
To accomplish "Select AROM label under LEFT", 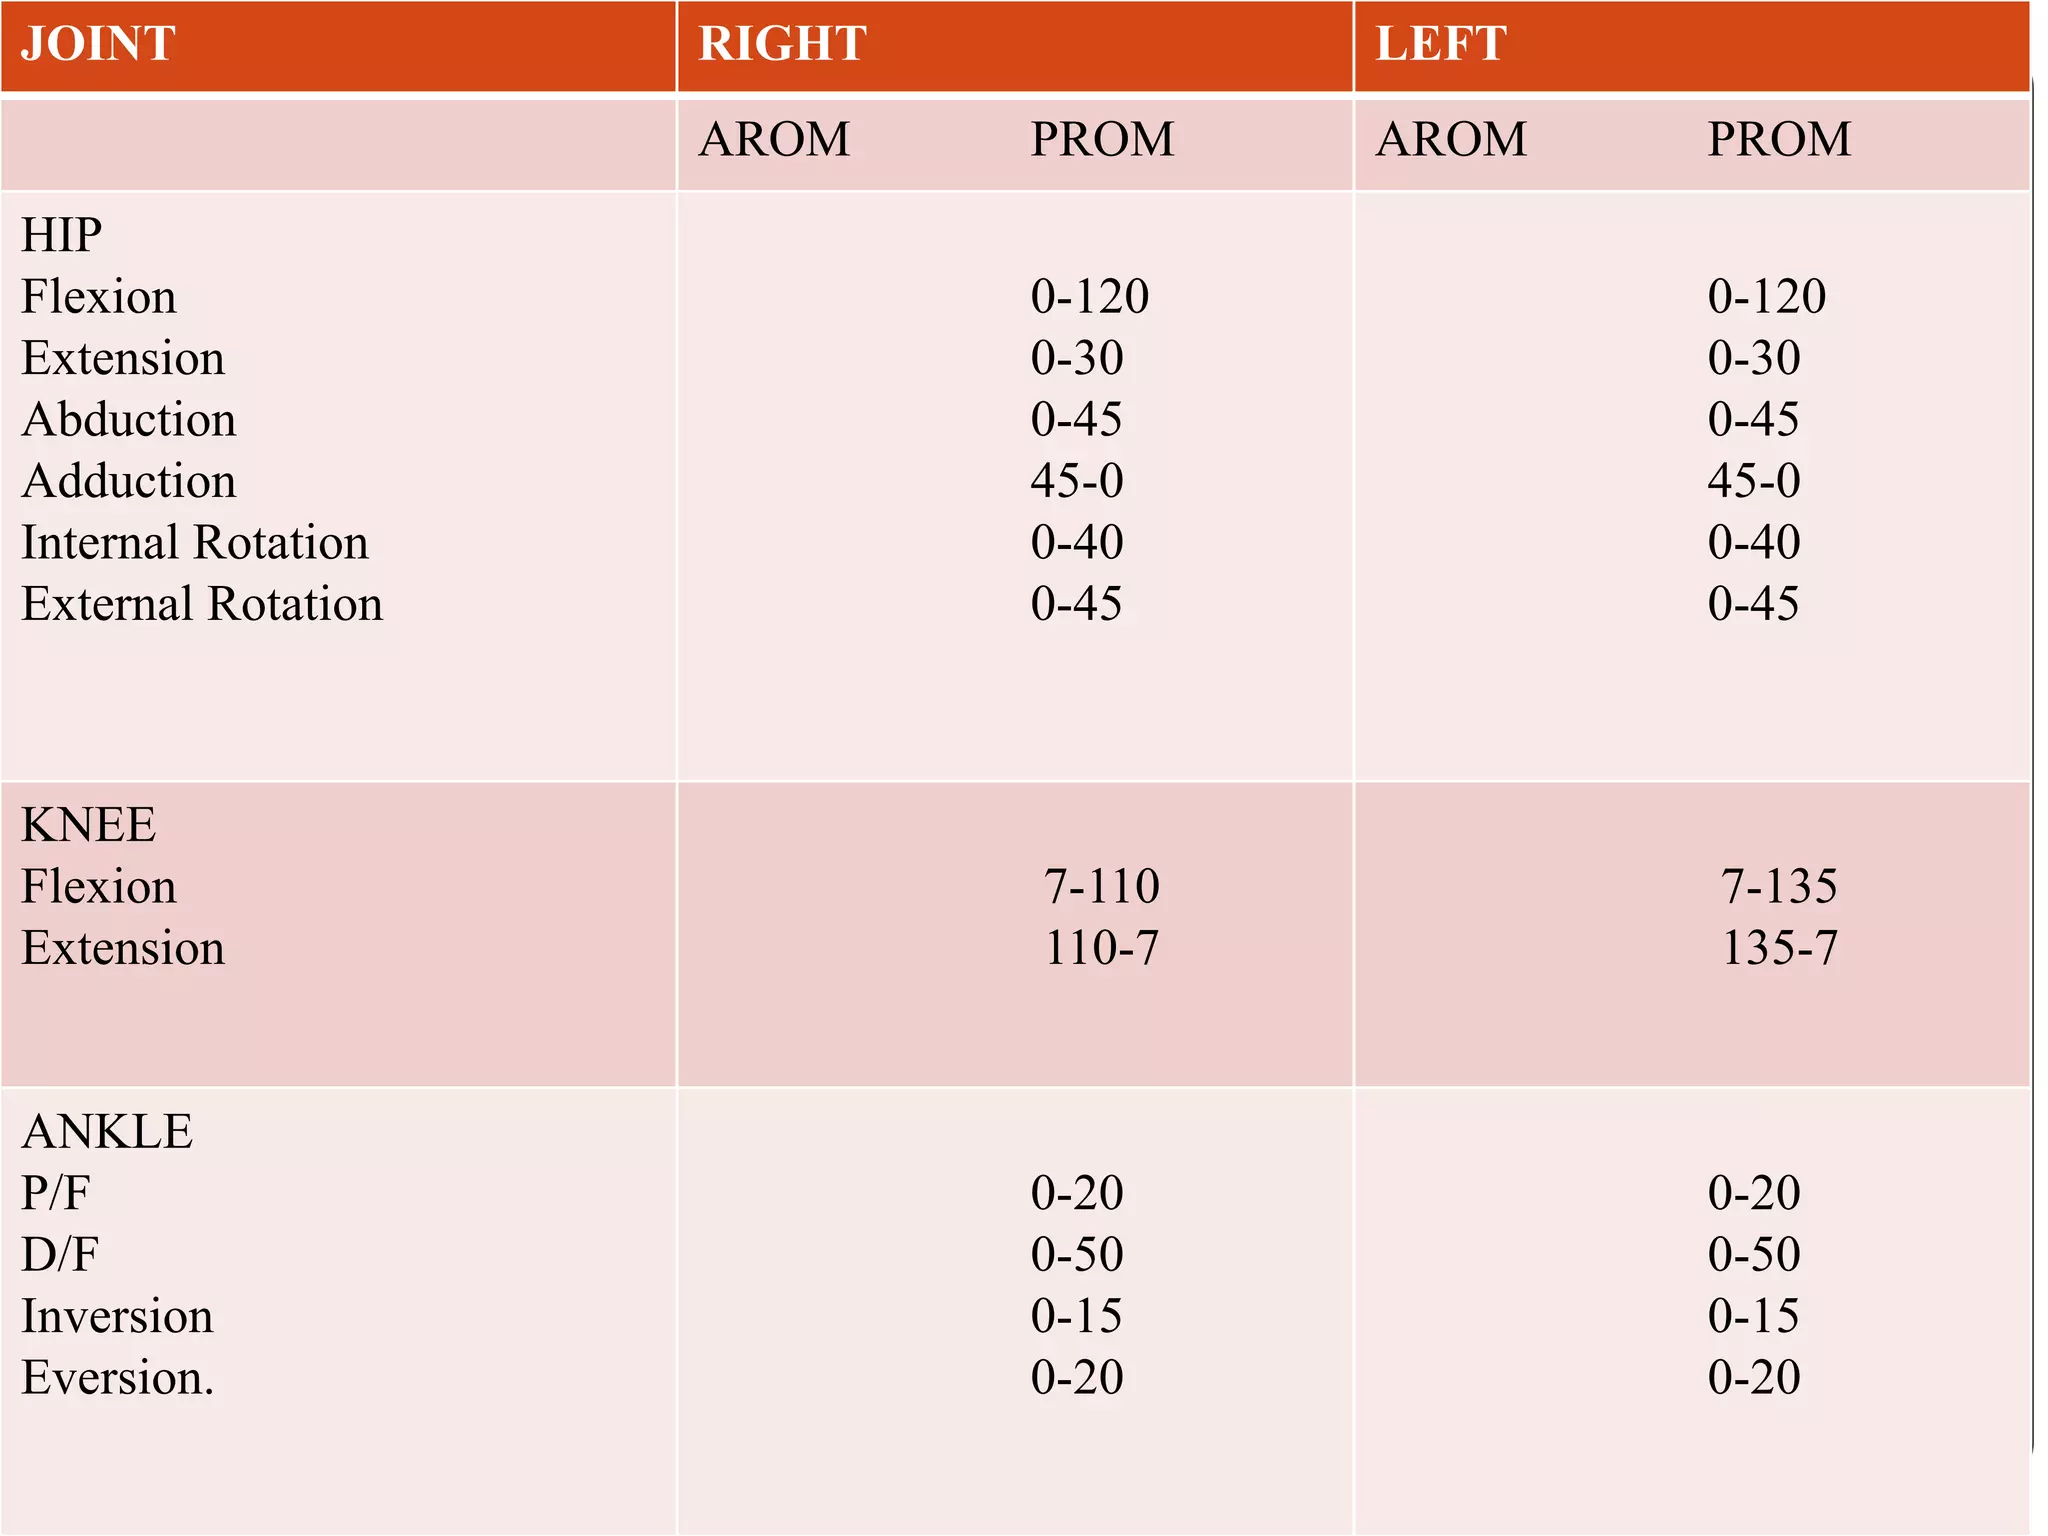I will point(1451,139).
